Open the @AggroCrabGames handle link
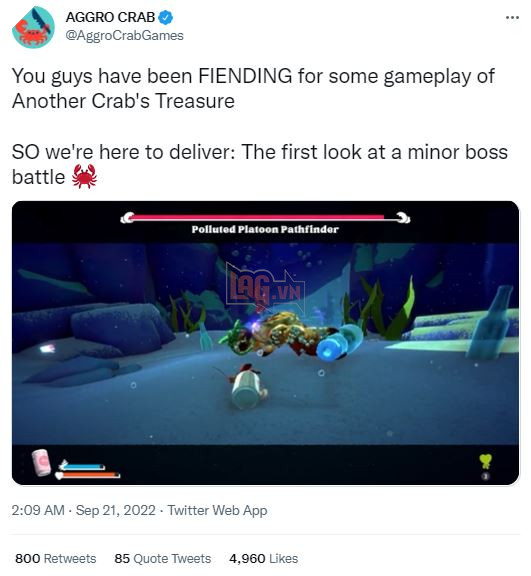The image size is (531, 576). 124,35
